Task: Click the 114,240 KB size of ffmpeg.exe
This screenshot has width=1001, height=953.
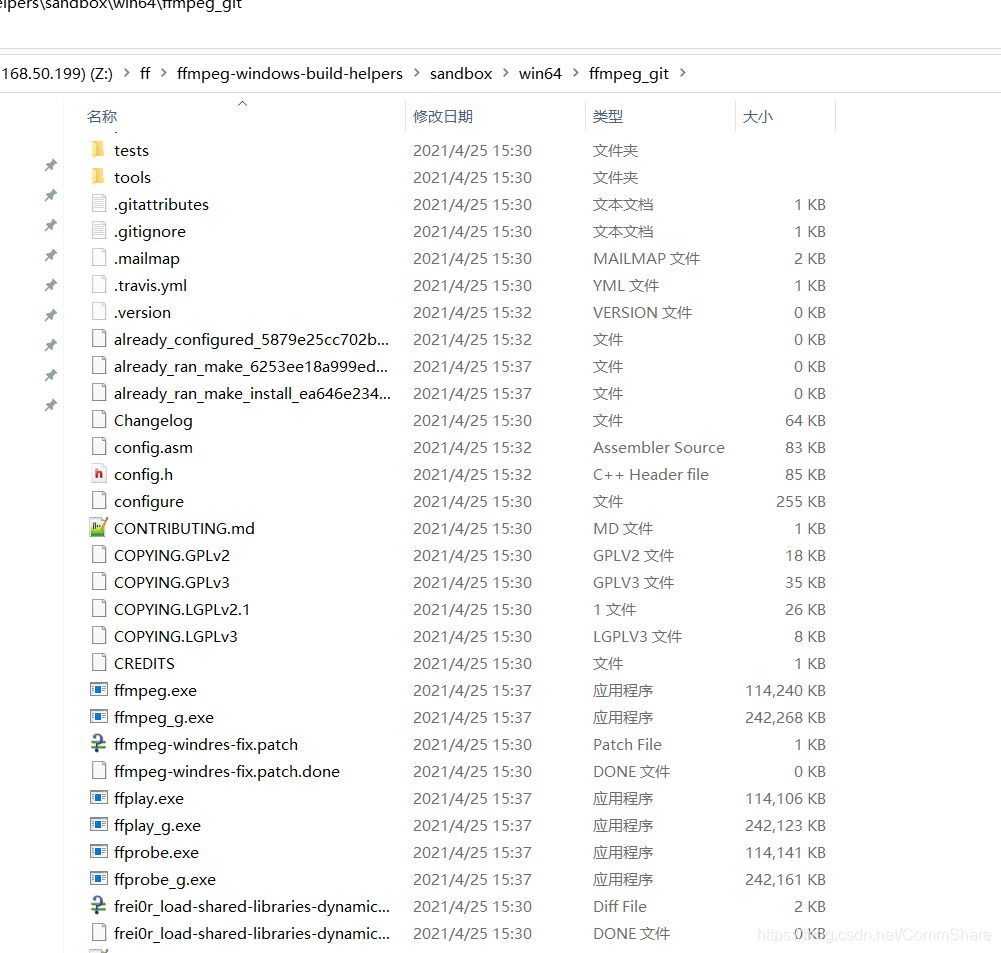Action: 785,691
